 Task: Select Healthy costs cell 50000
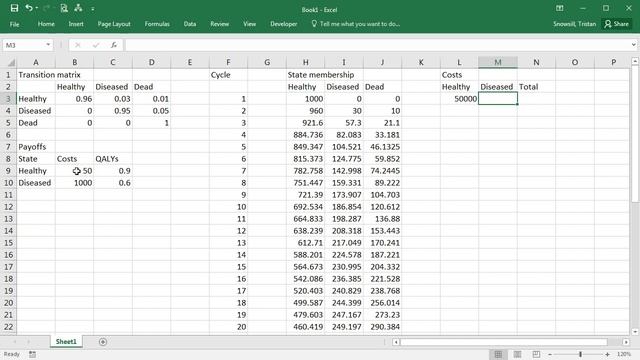point(459,99)
